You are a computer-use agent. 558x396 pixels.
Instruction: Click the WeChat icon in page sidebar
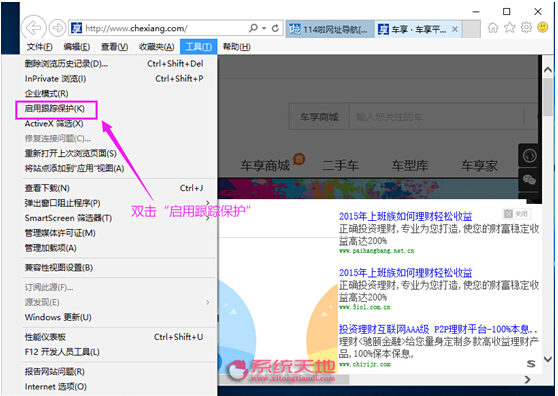(x=530, y=180)
